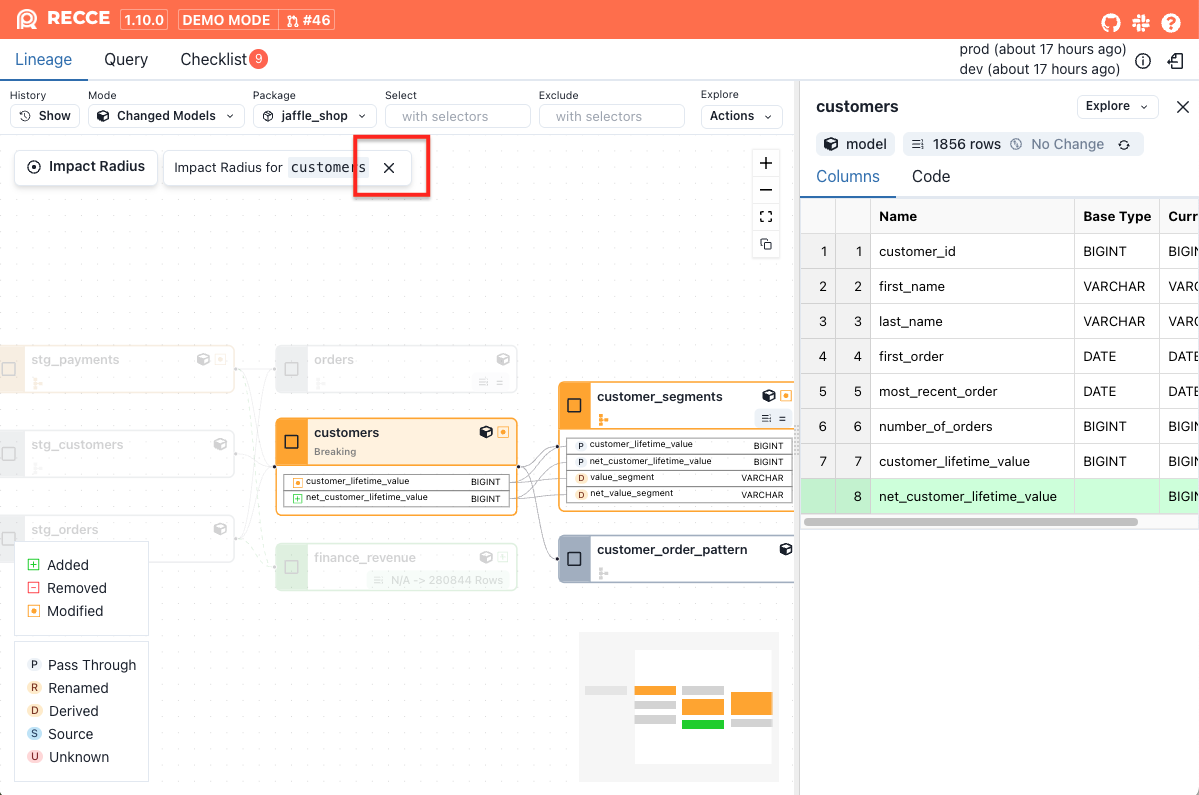Click the environment info icon
The width and height of the screenshot is (1199, 795).
1143,62
